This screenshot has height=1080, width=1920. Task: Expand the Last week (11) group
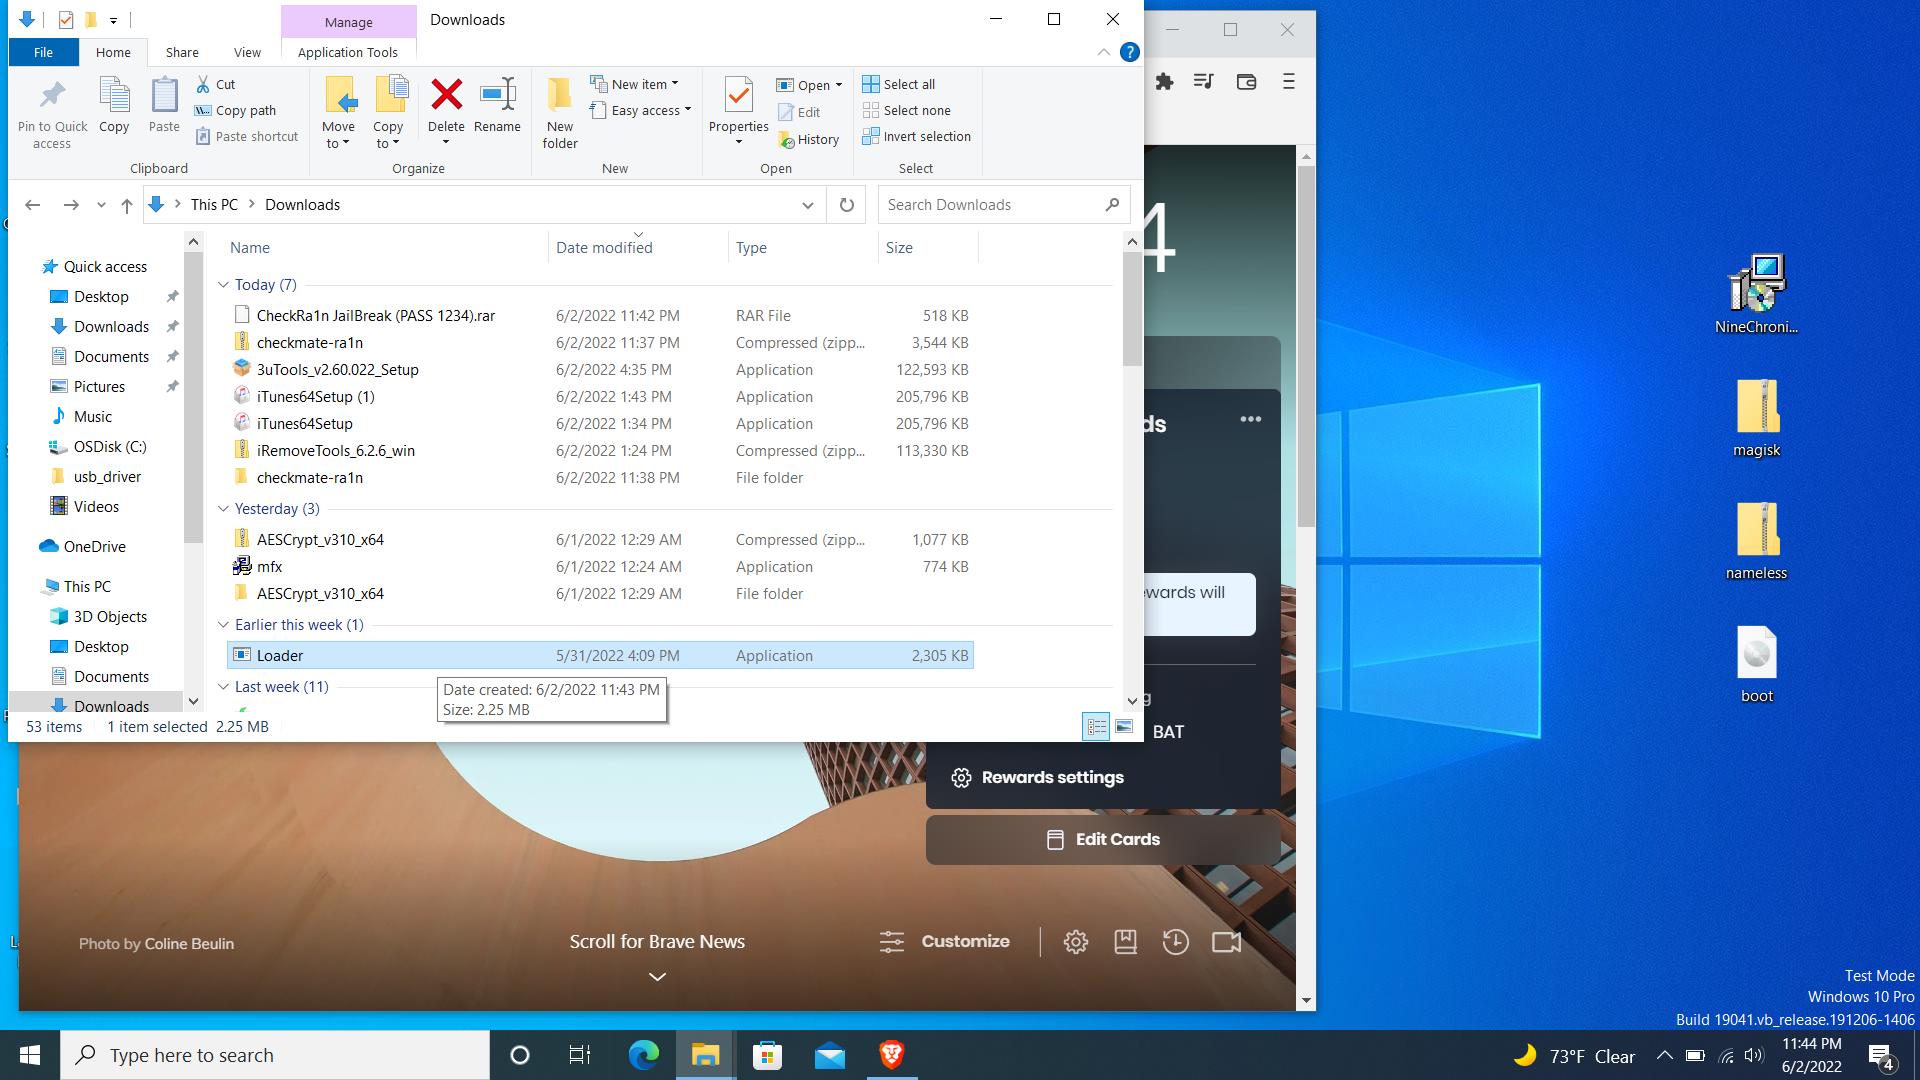pos(223,687)
